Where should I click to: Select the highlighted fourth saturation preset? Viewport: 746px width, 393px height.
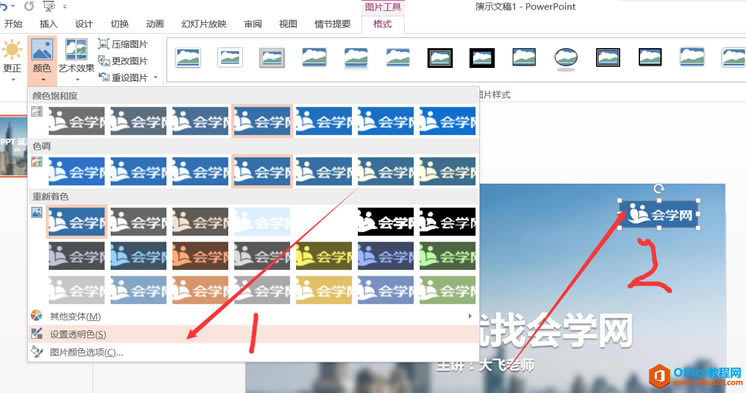[262, 121]
